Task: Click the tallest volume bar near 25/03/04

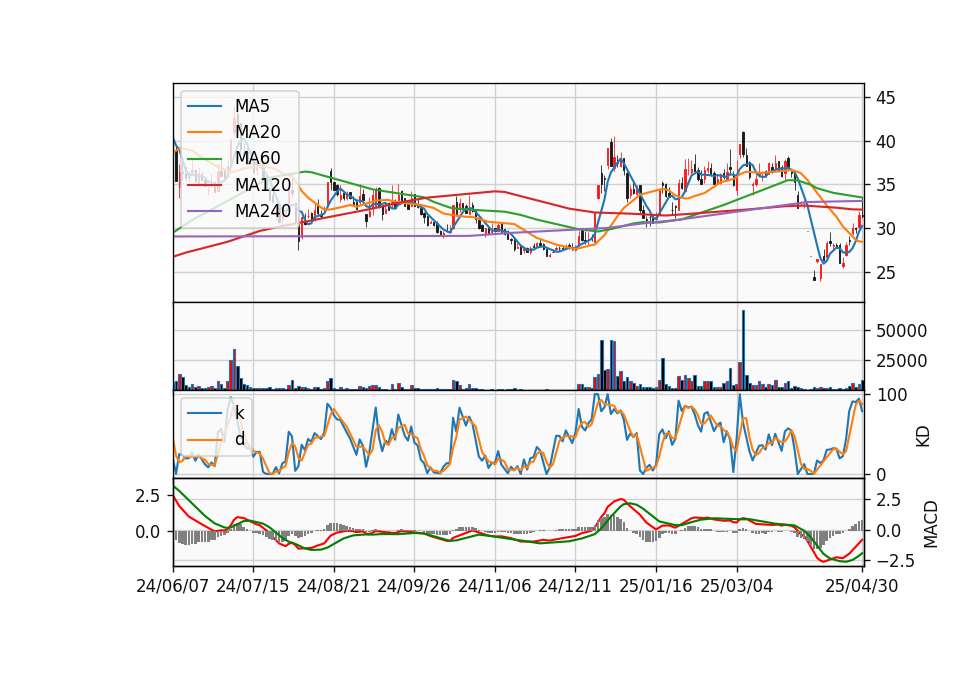Action: (743, 350)
